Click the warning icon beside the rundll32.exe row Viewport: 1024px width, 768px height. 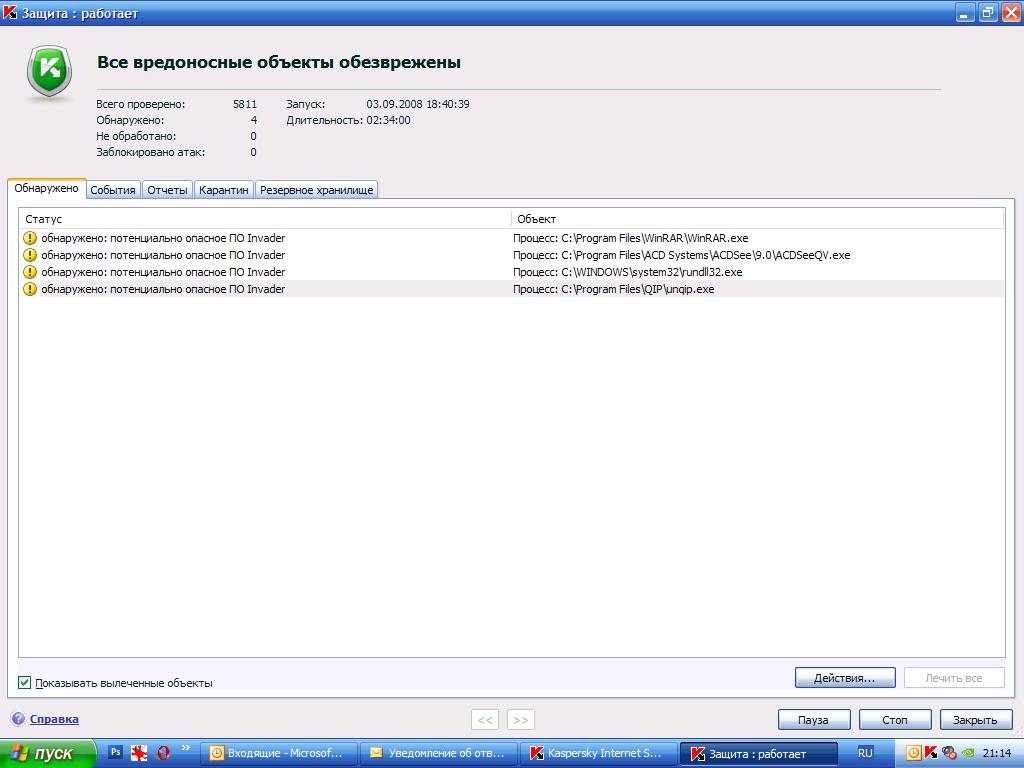pos(29,272)
